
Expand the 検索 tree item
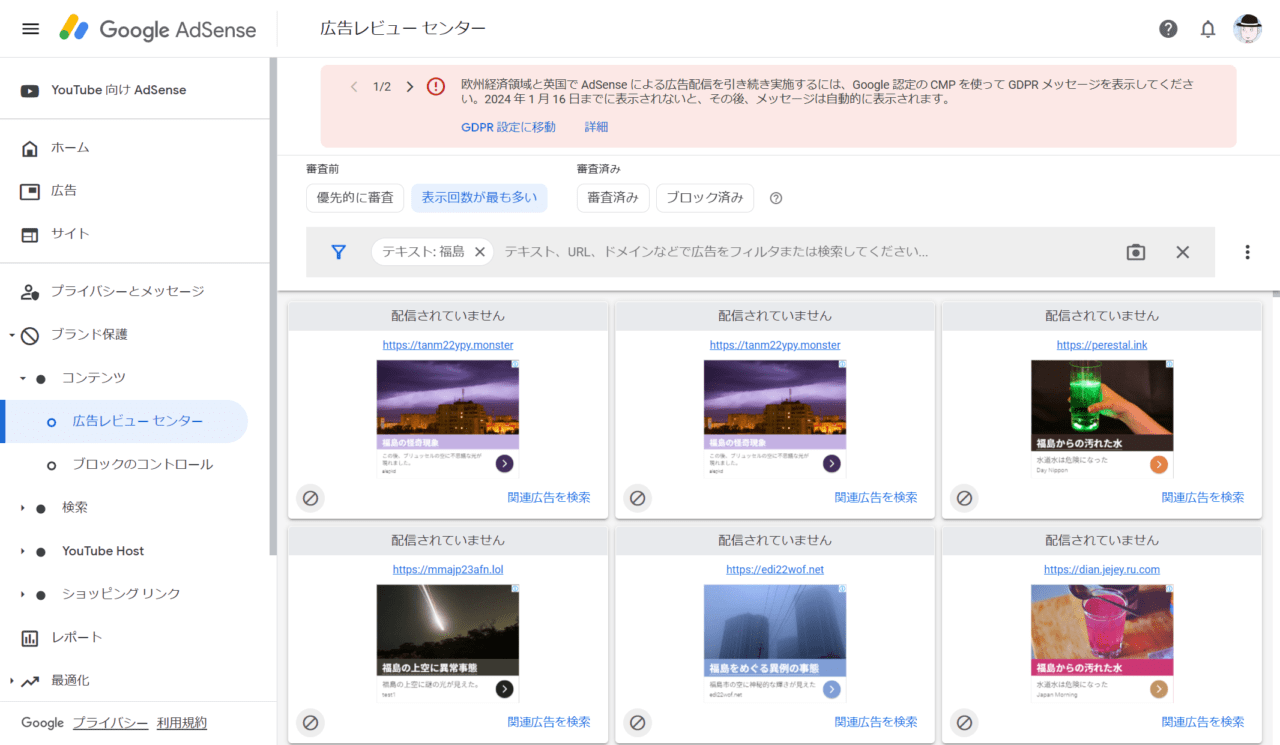[x=22, y=508]
